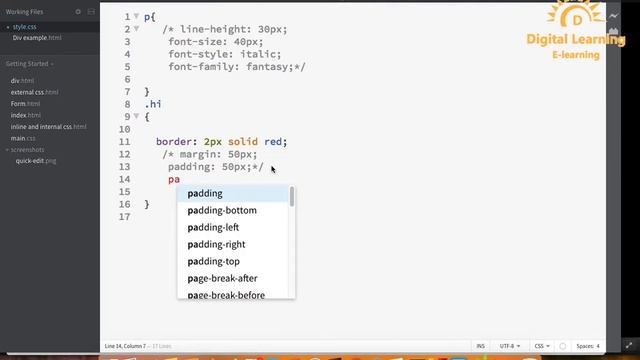Select style.css in Working Files
The width and height of the screenshot is (640, 360).
(24, 27)
